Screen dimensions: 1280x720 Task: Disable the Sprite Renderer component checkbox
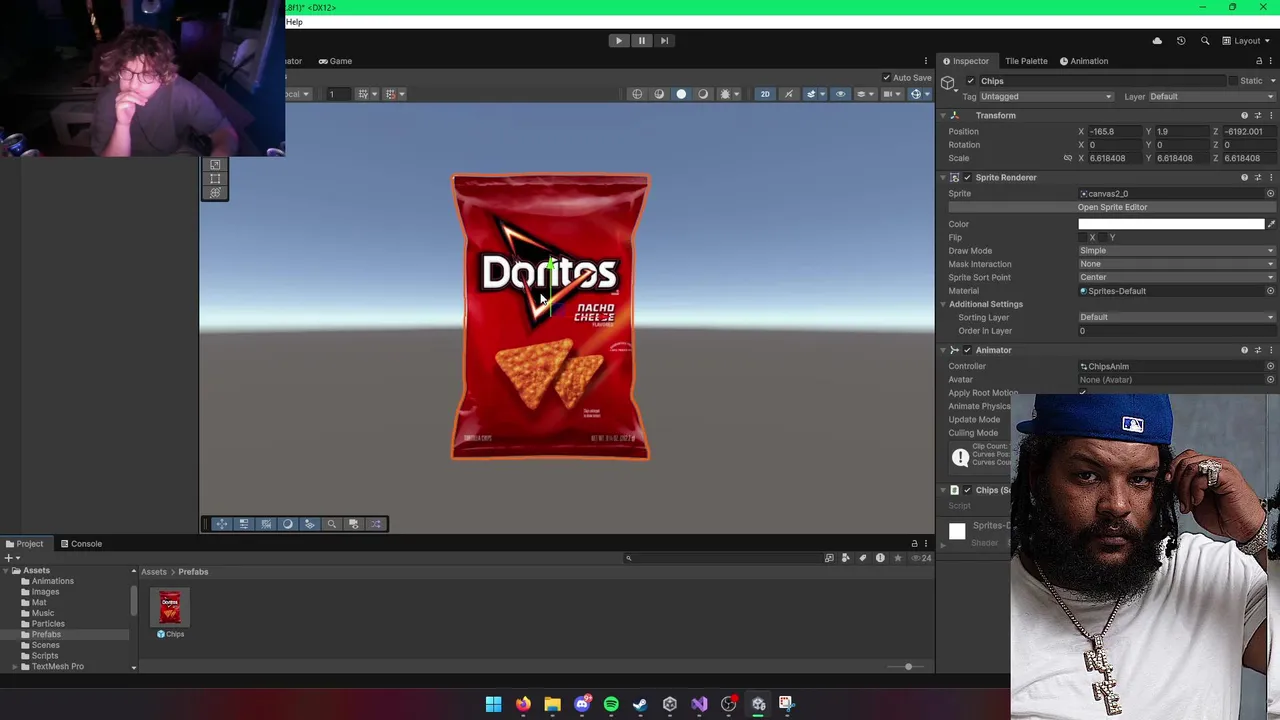click(967, 178)
